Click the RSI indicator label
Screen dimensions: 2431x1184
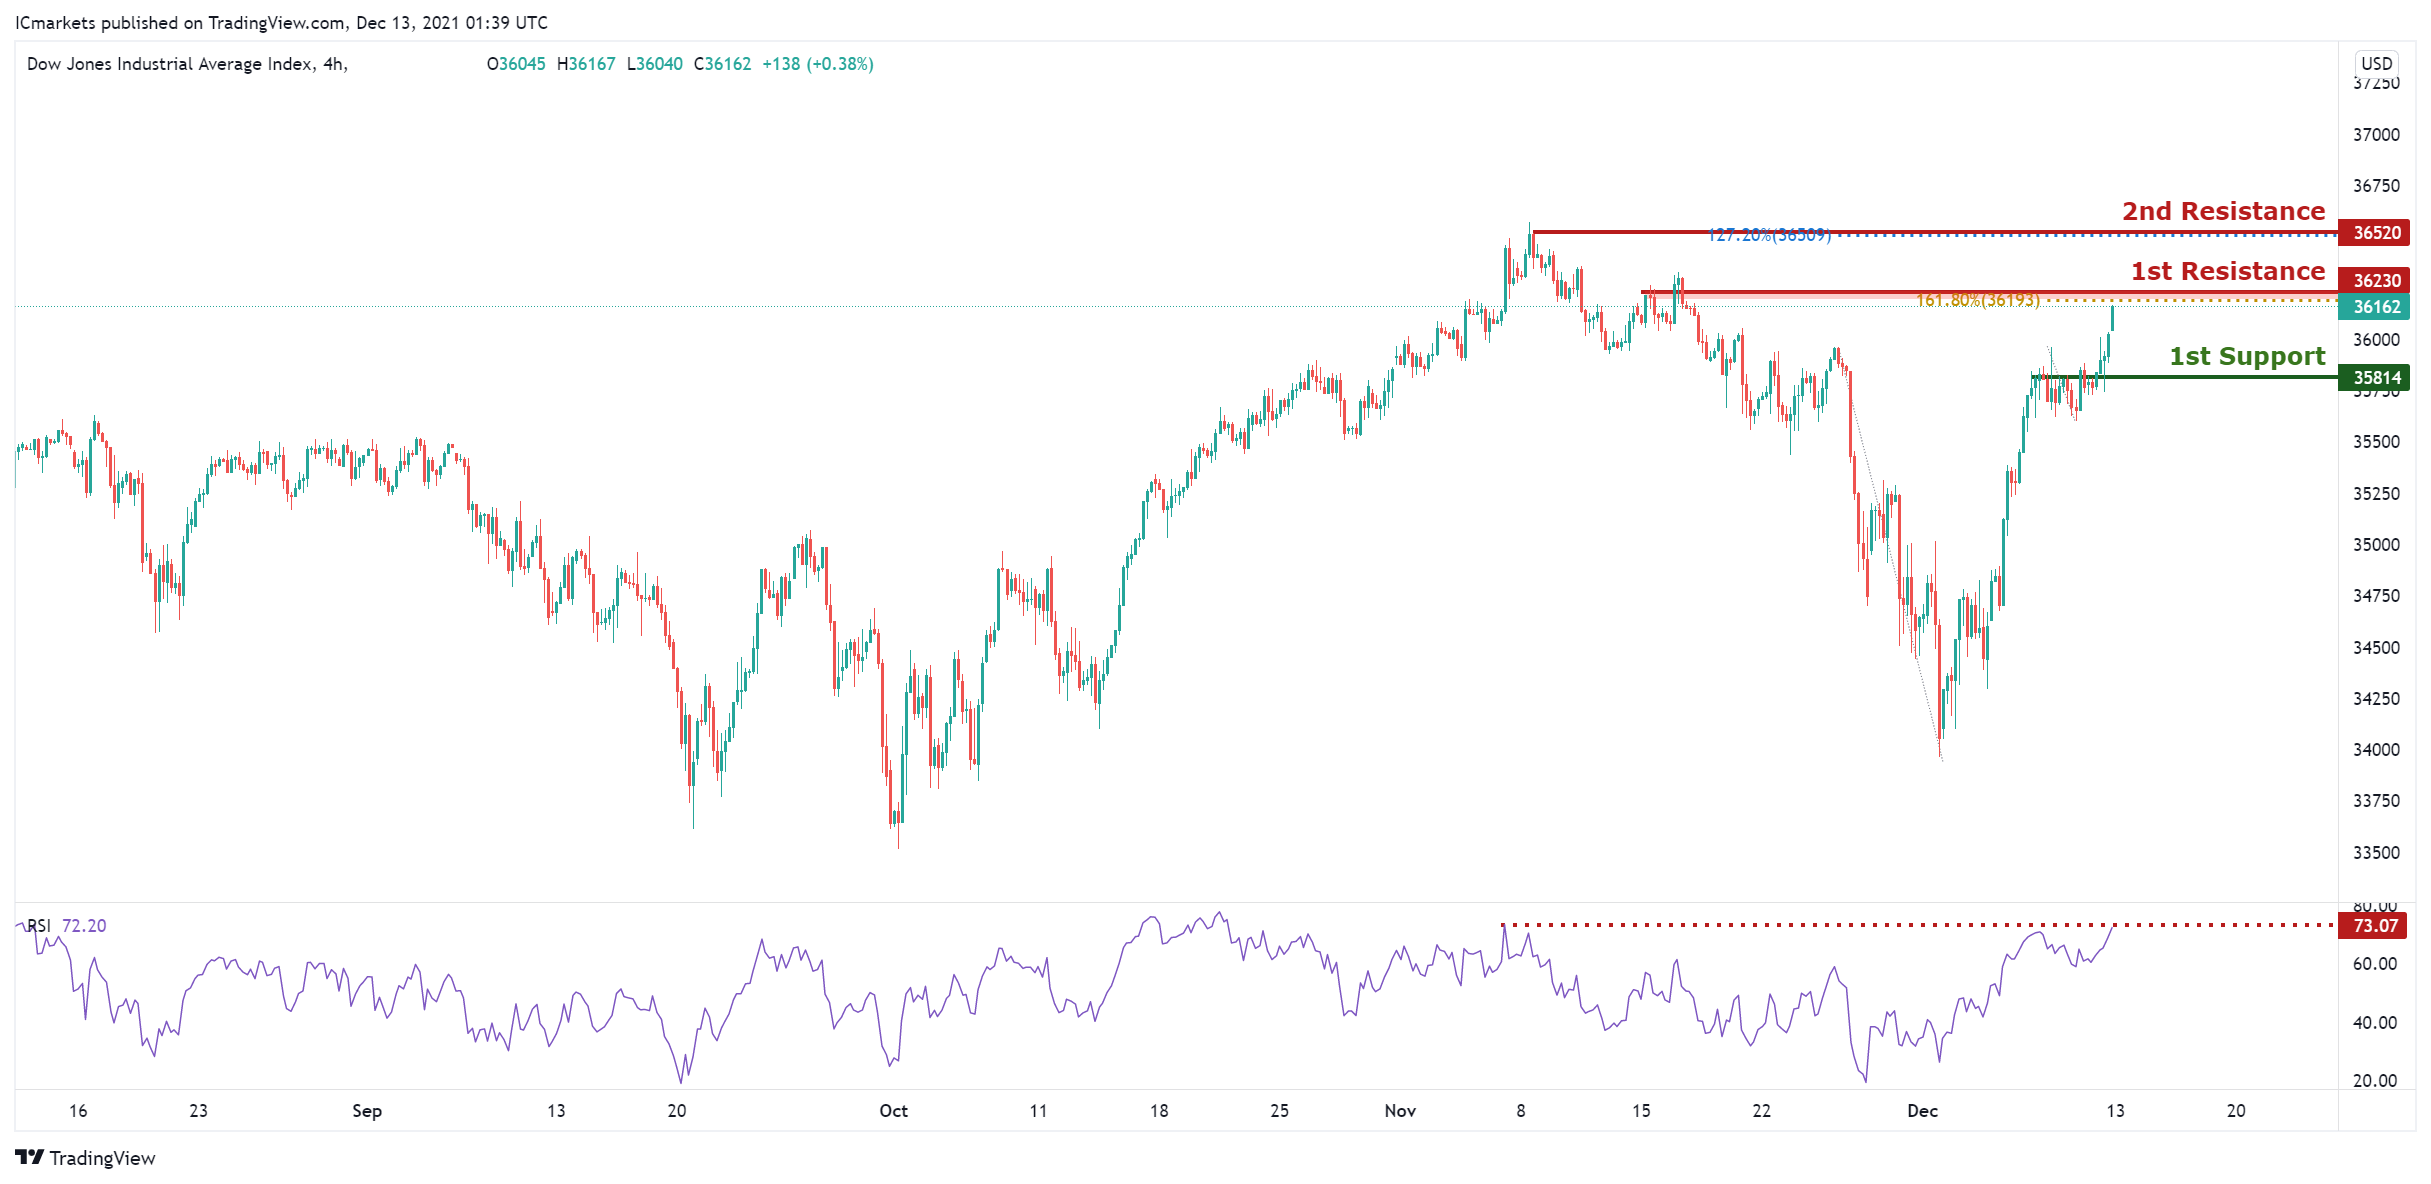tap(38, 926)
